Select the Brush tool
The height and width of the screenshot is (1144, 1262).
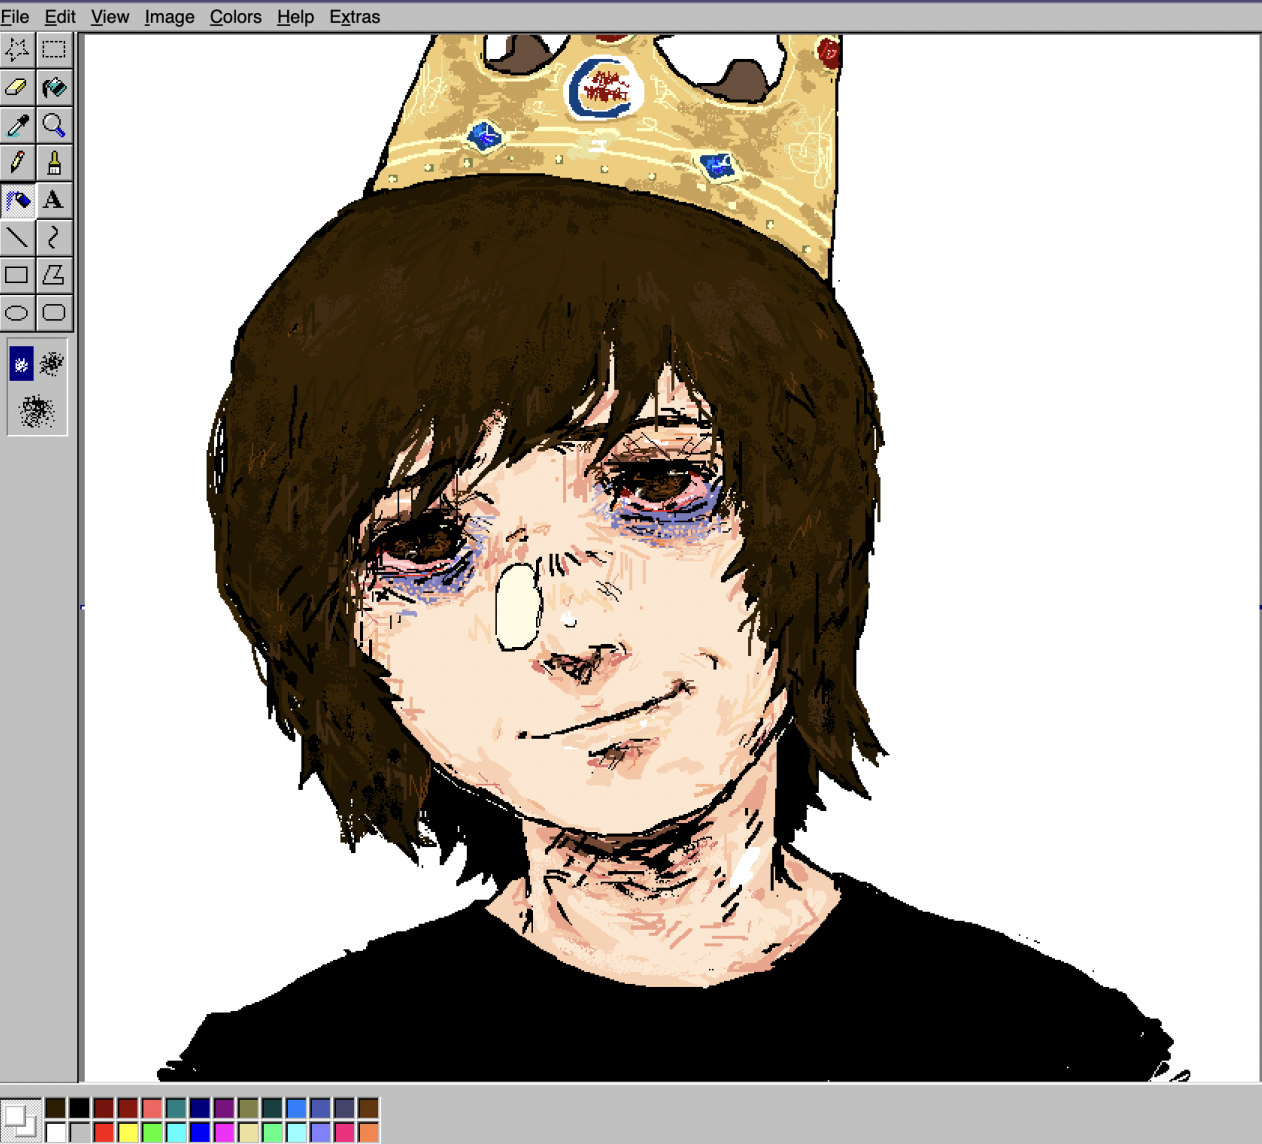(54, 162)
